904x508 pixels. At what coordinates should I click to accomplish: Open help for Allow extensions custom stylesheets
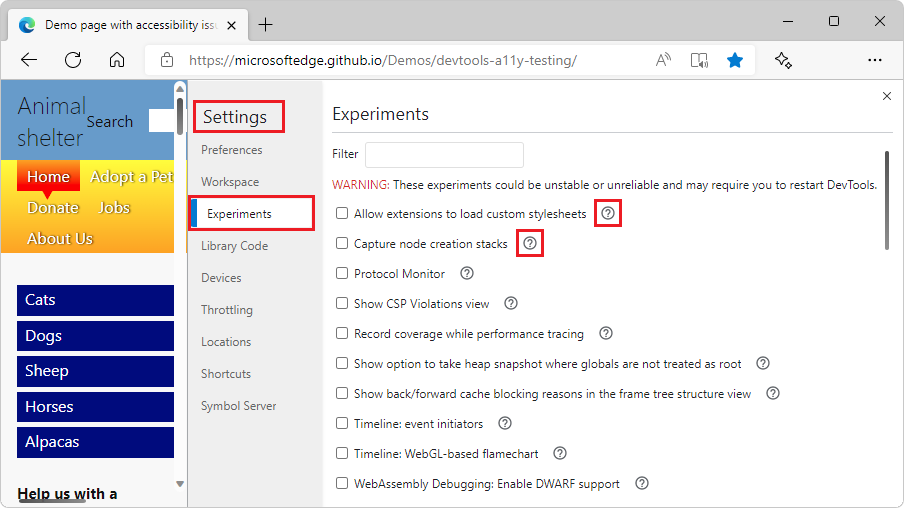608,213
